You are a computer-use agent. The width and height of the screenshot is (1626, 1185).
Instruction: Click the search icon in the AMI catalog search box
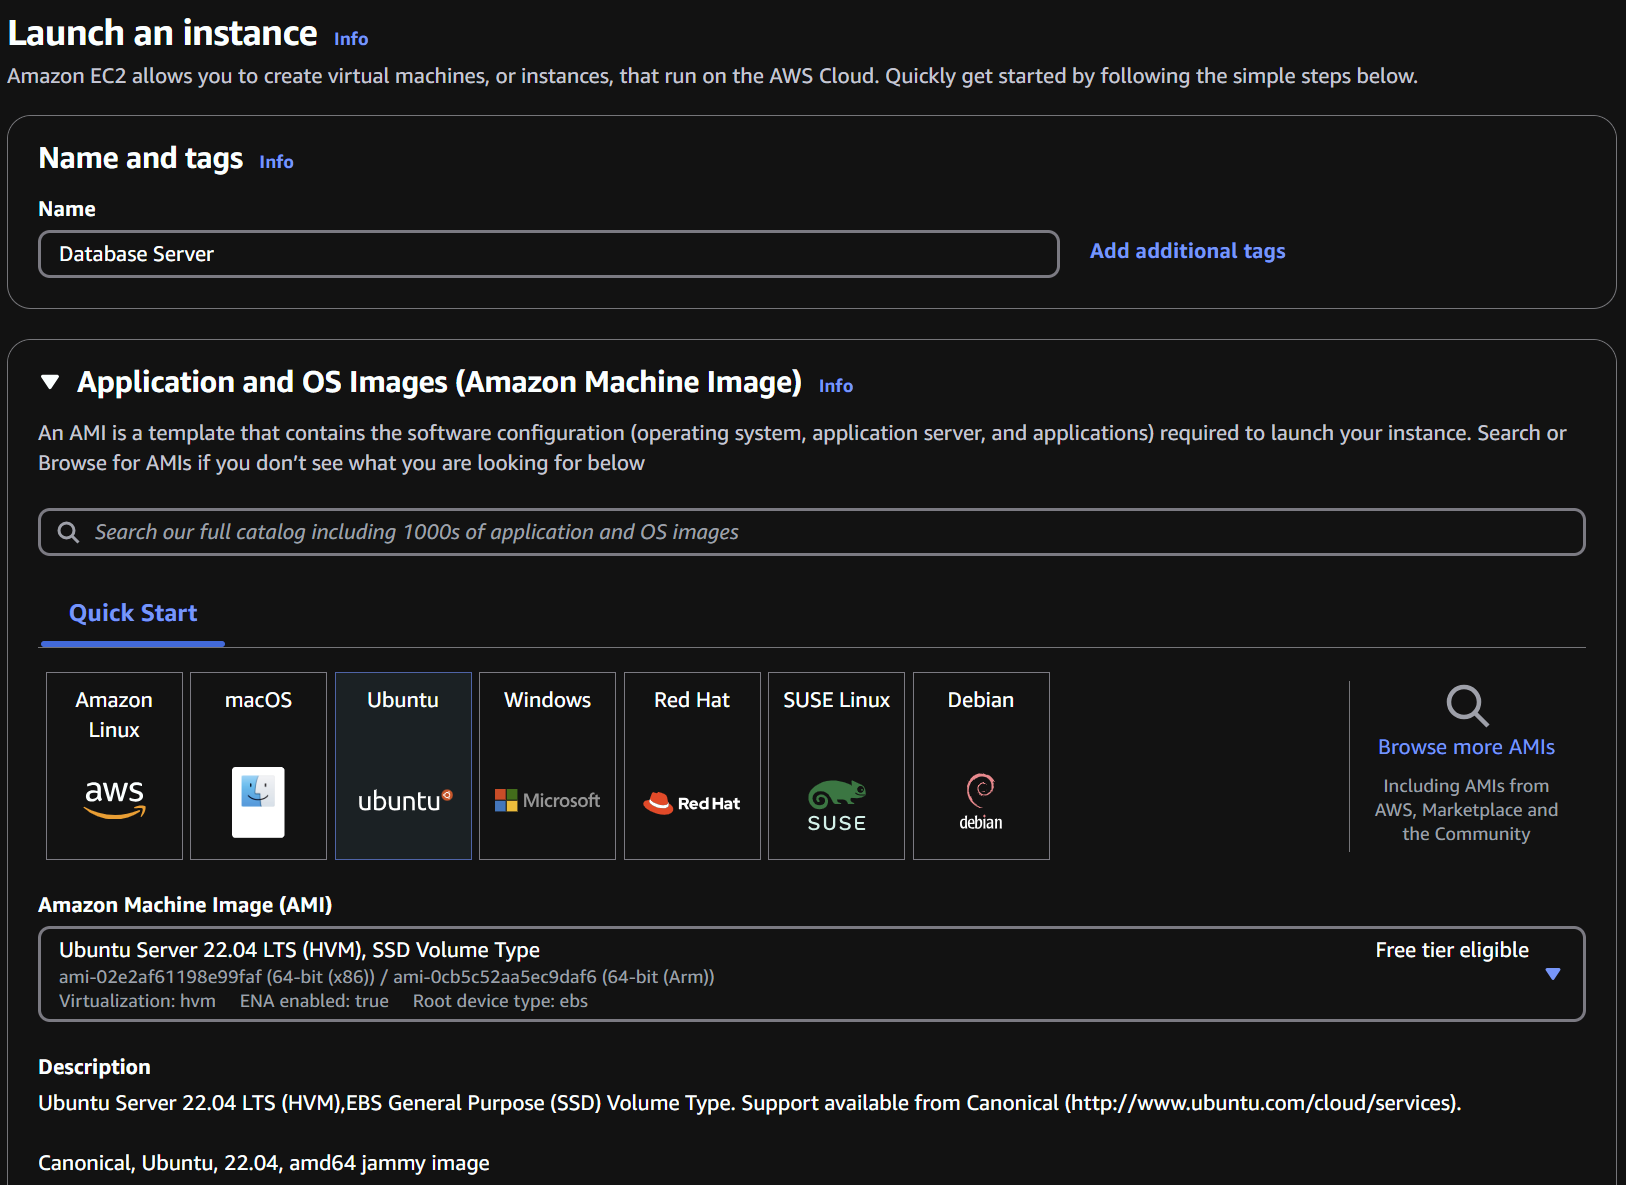point(68,532)
